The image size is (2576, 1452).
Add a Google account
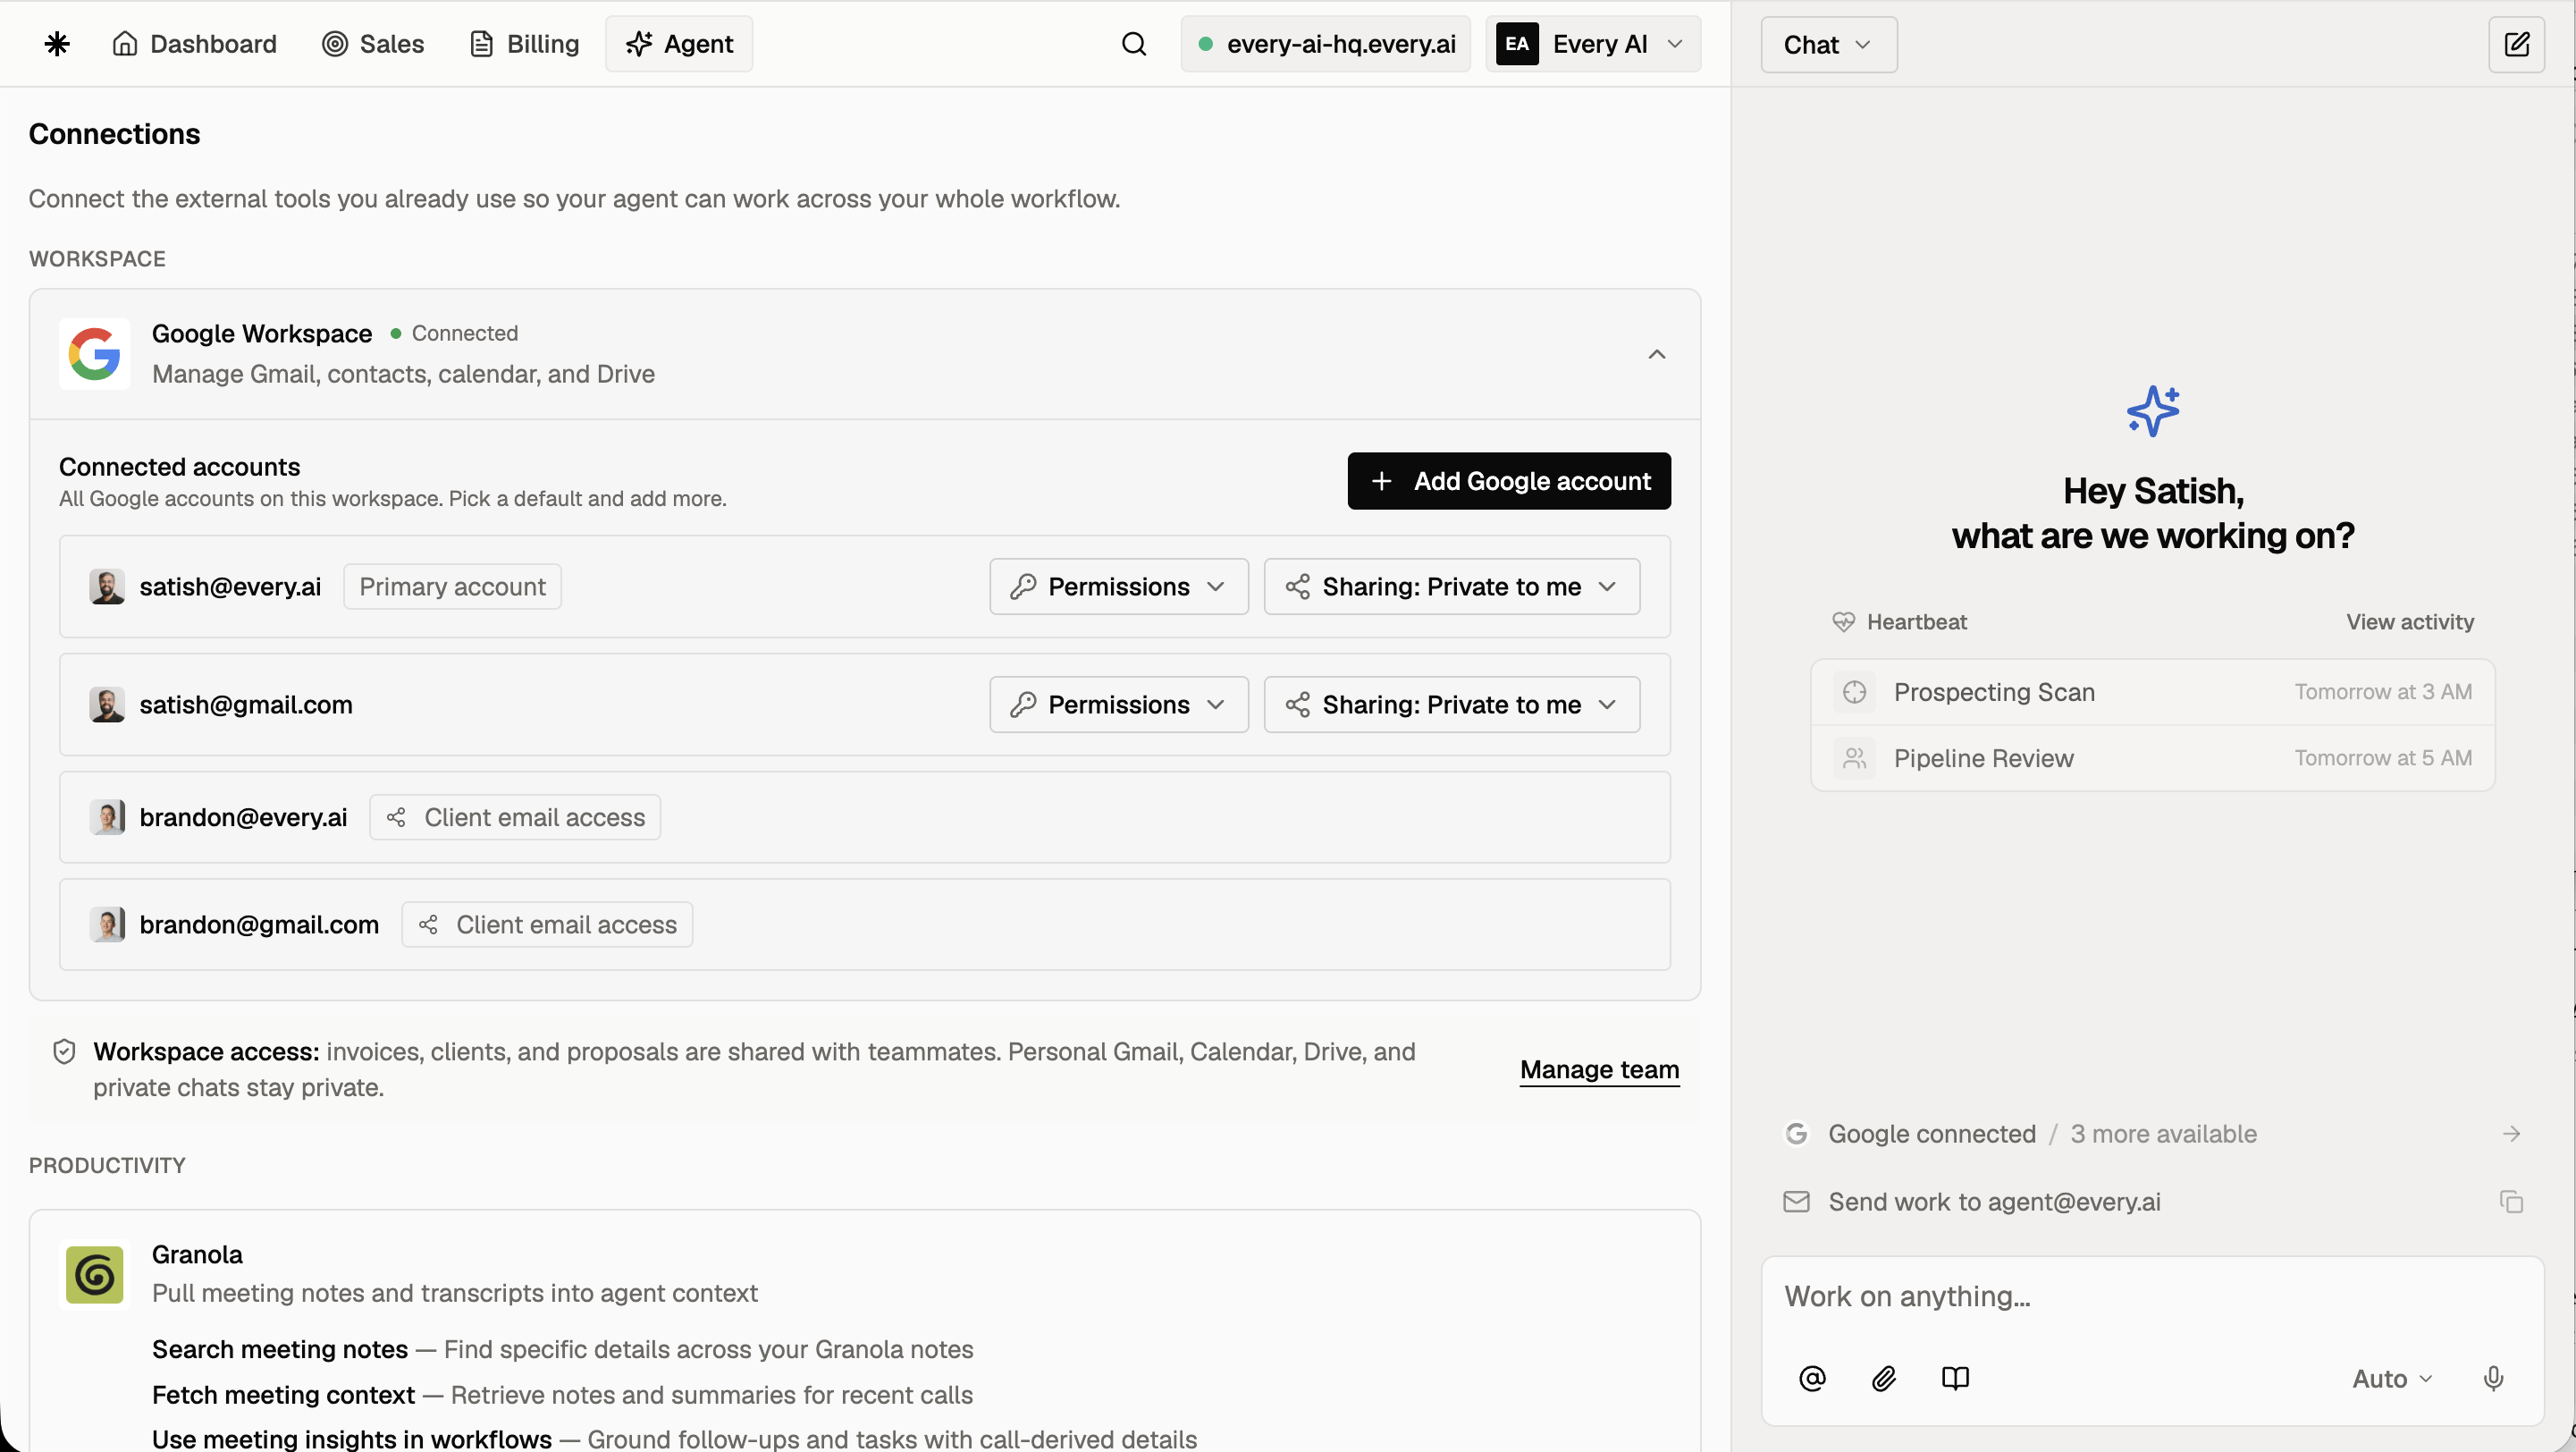click(1509, 481)
